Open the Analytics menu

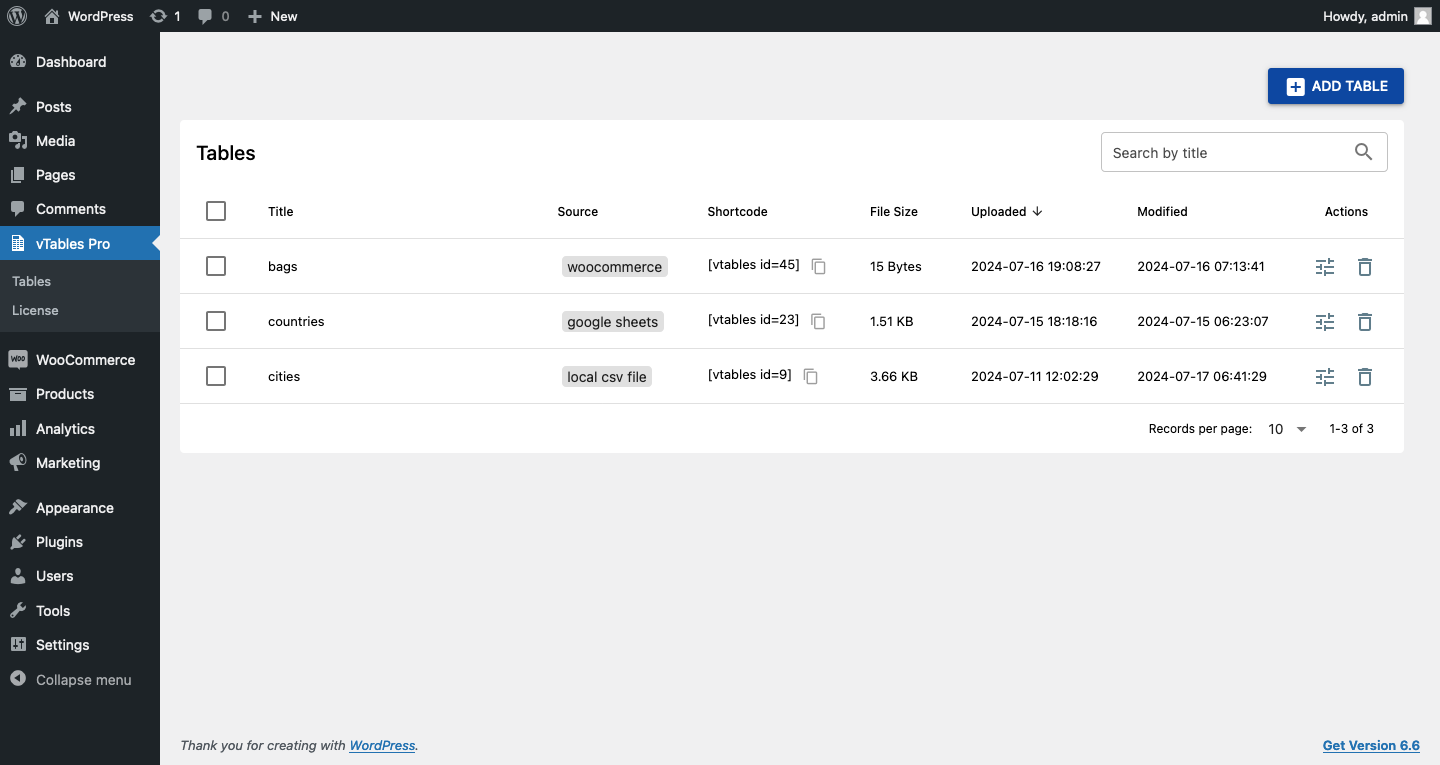point(80,429)
